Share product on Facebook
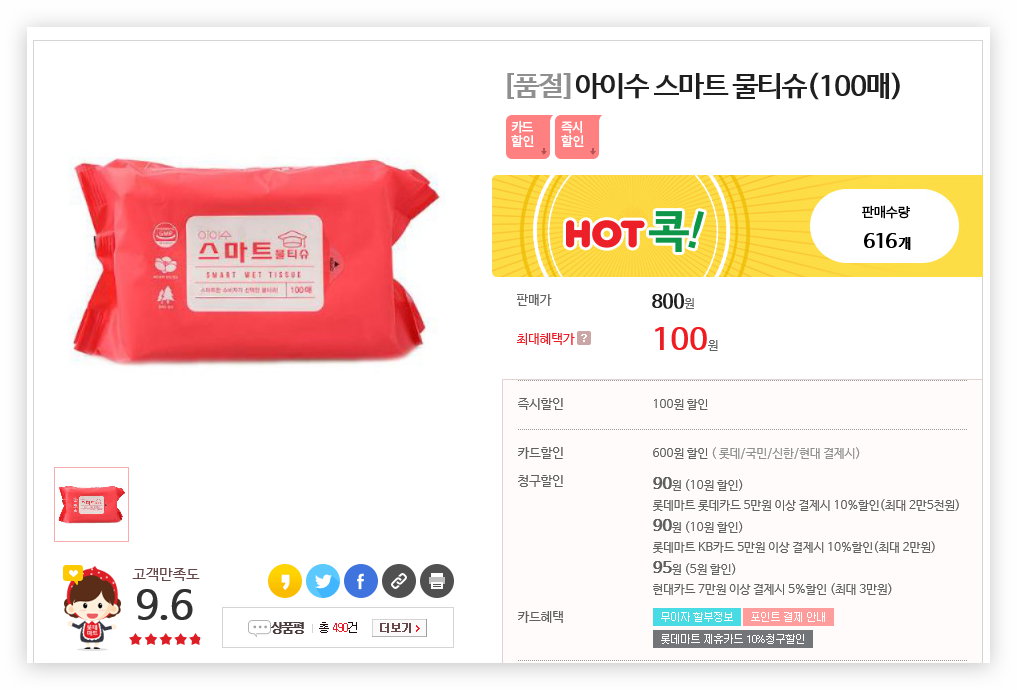 [x=361, y=580]
